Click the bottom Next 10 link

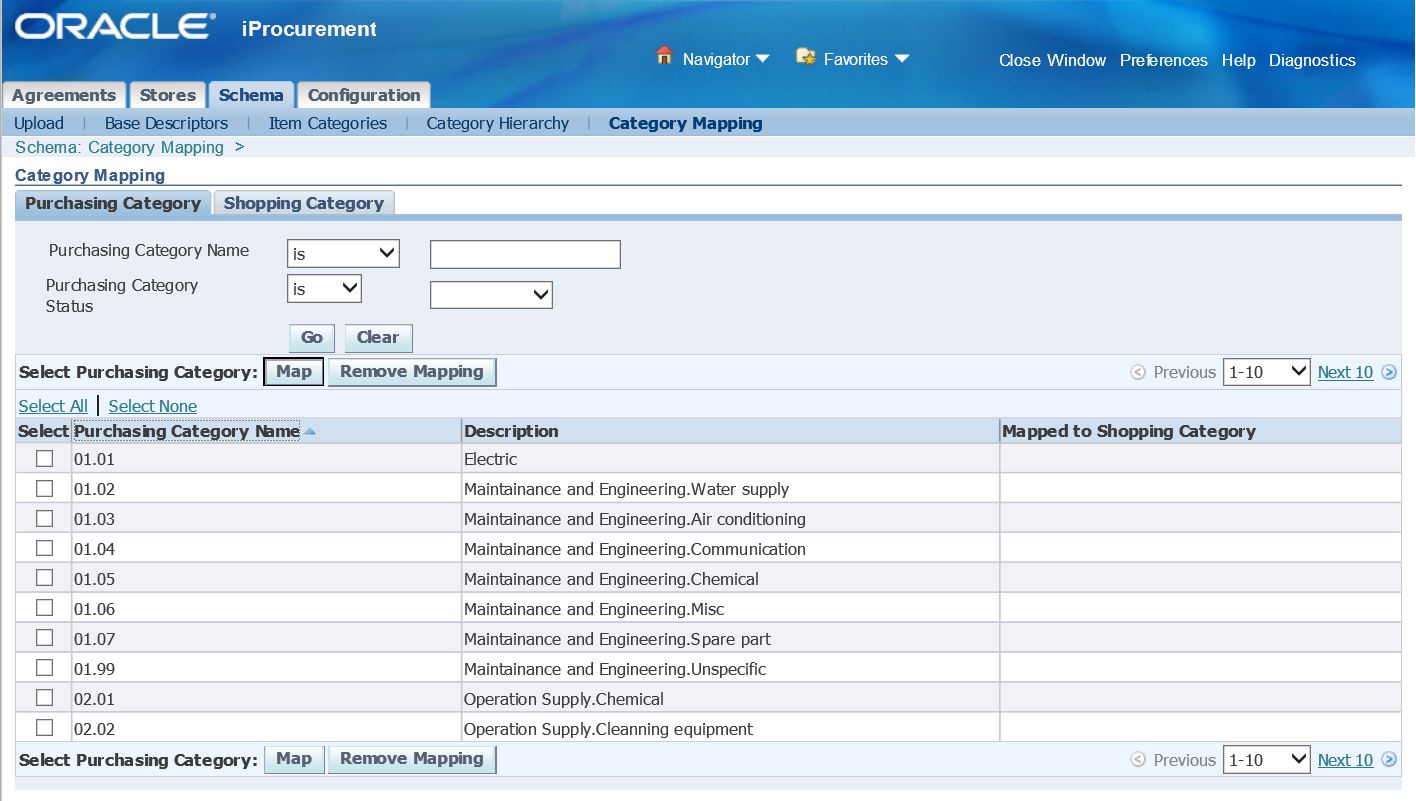(1345, 760)
